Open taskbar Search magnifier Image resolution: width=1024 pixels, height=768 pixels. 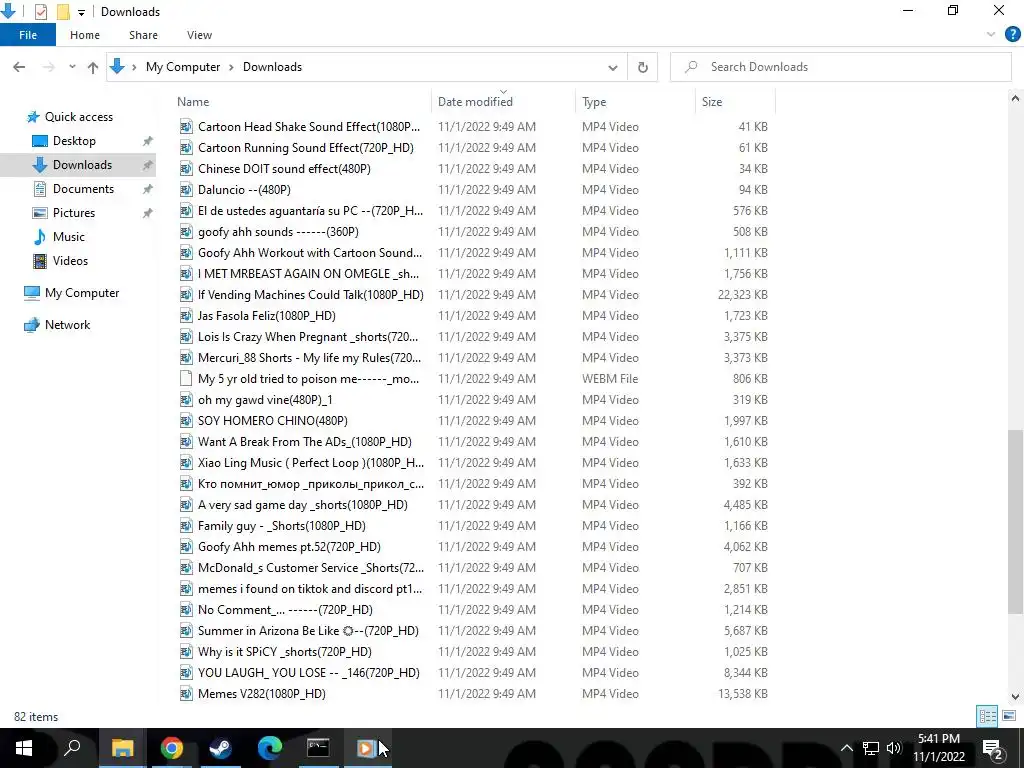point(72,748)
